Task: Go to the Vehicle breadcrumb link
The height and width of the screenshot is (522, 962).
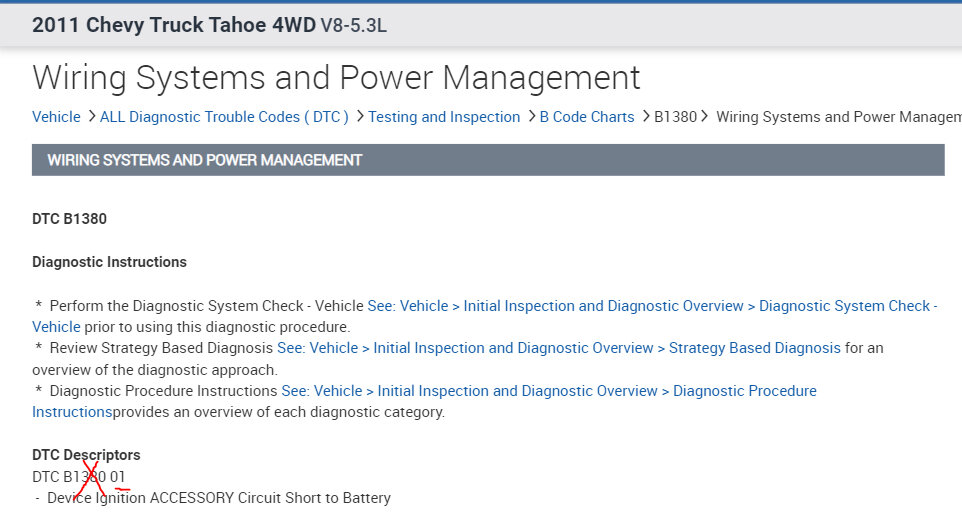Action: coord(56,117)
